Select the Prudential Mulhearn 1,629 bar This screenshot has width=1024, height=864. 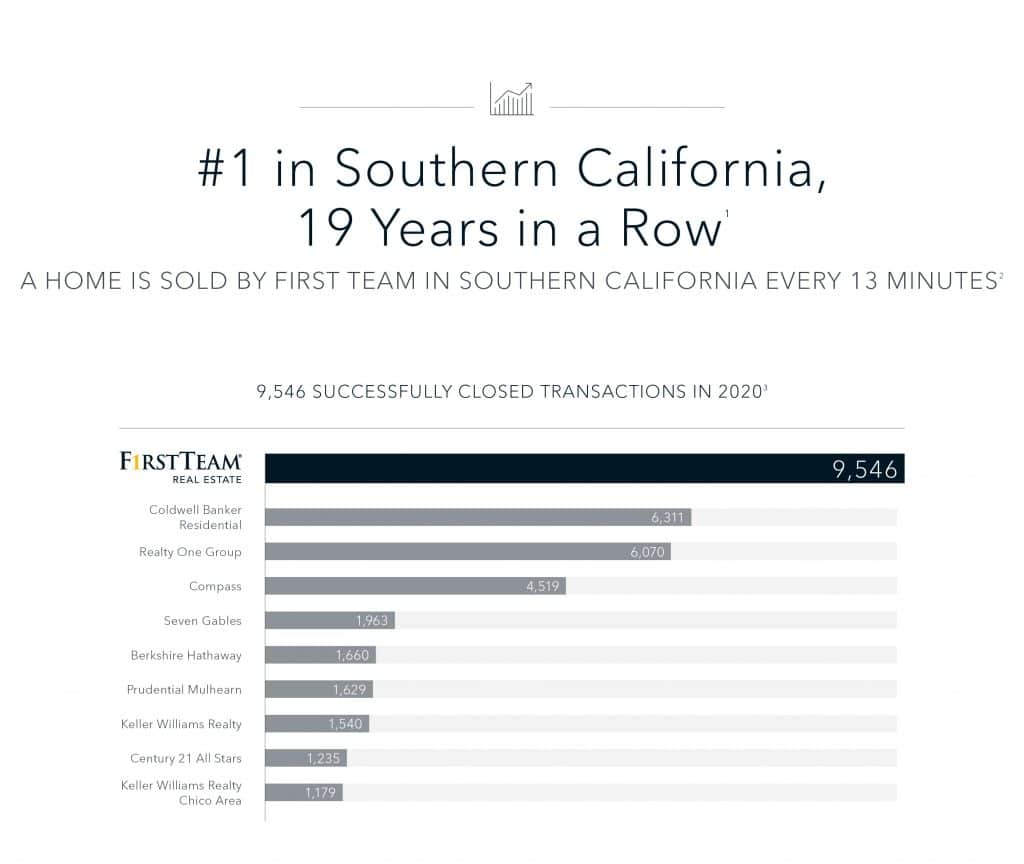point(319,689)
